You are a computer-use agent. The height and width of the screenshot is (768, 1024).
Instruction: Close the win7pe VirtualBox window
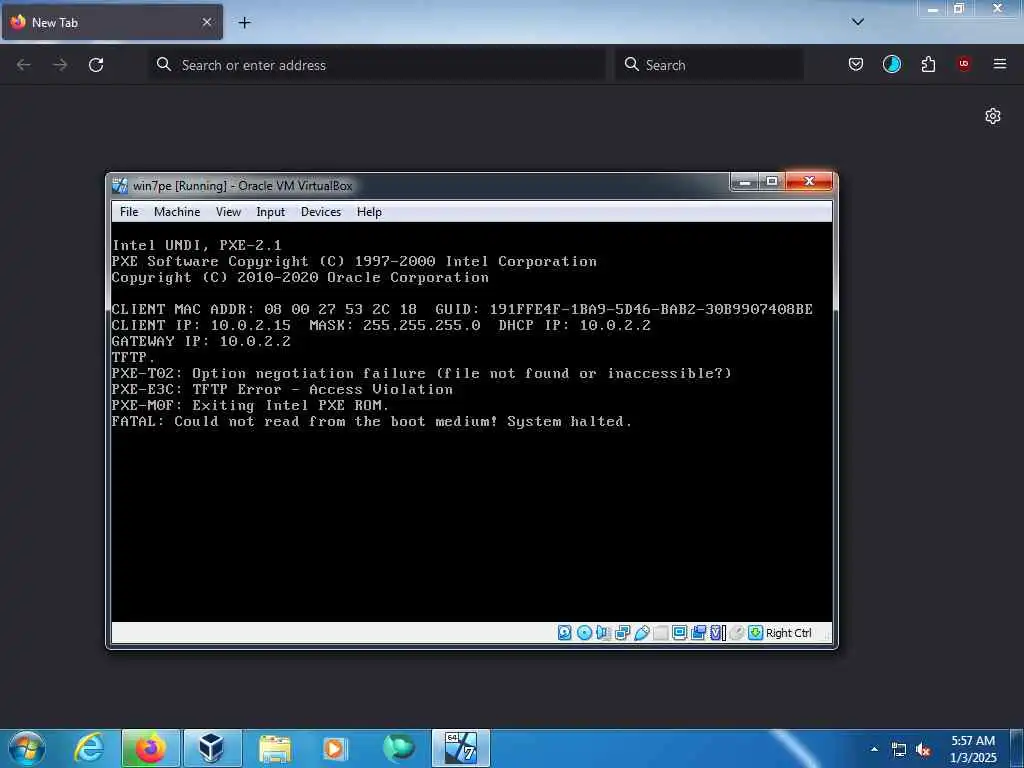[809, 181]
